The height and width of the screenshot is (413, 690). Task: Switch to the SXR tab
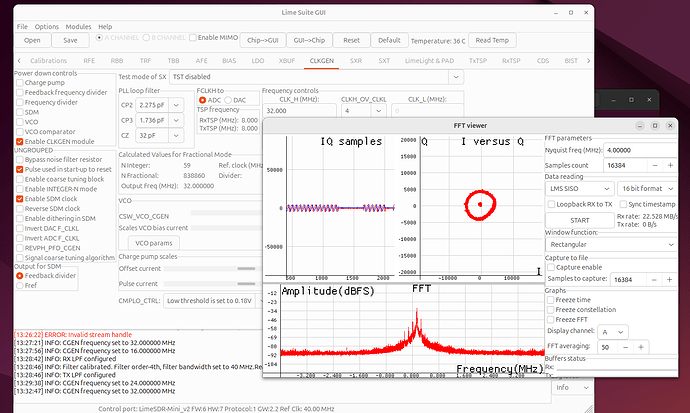tap(355, 61)
